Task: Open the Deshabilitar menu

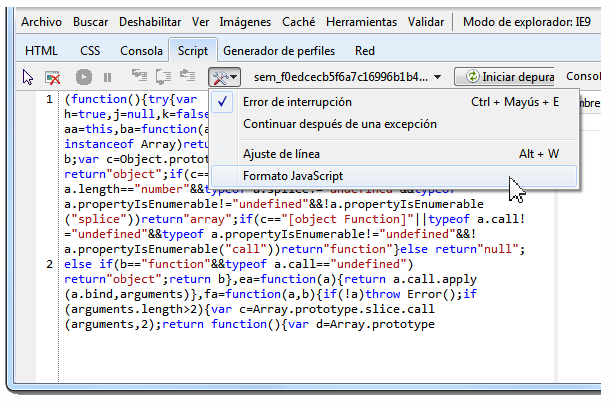Action: click(150, 22)
